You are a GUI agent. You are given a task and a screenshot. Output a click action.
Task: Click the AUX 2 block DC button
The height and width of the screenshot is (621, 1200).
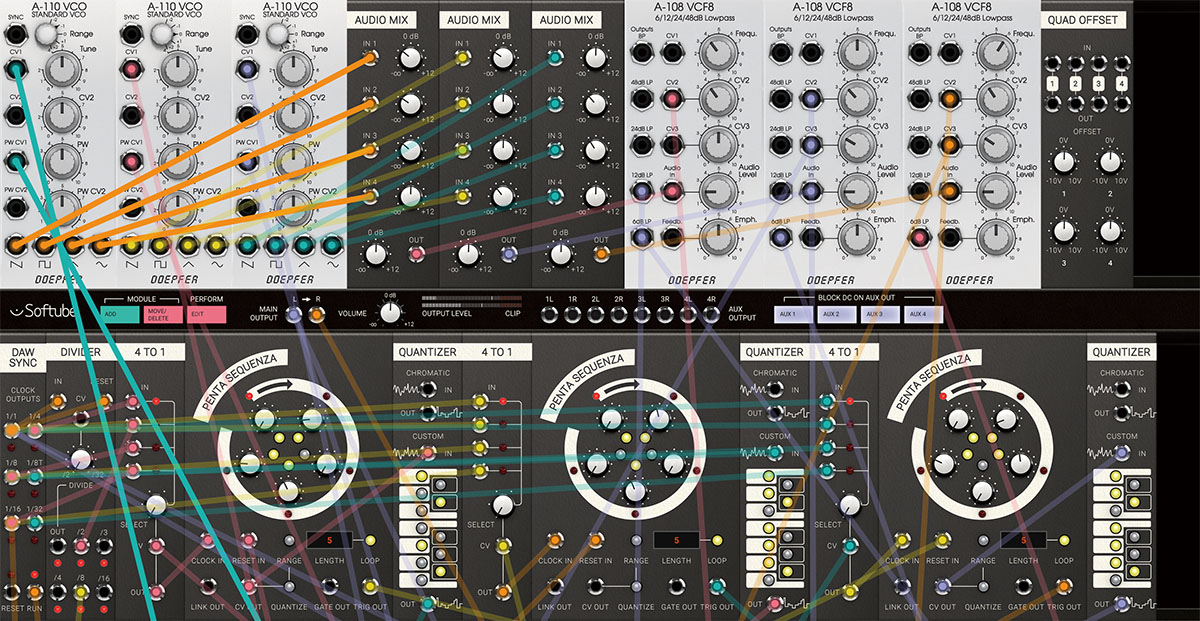[x=838, y=315]
